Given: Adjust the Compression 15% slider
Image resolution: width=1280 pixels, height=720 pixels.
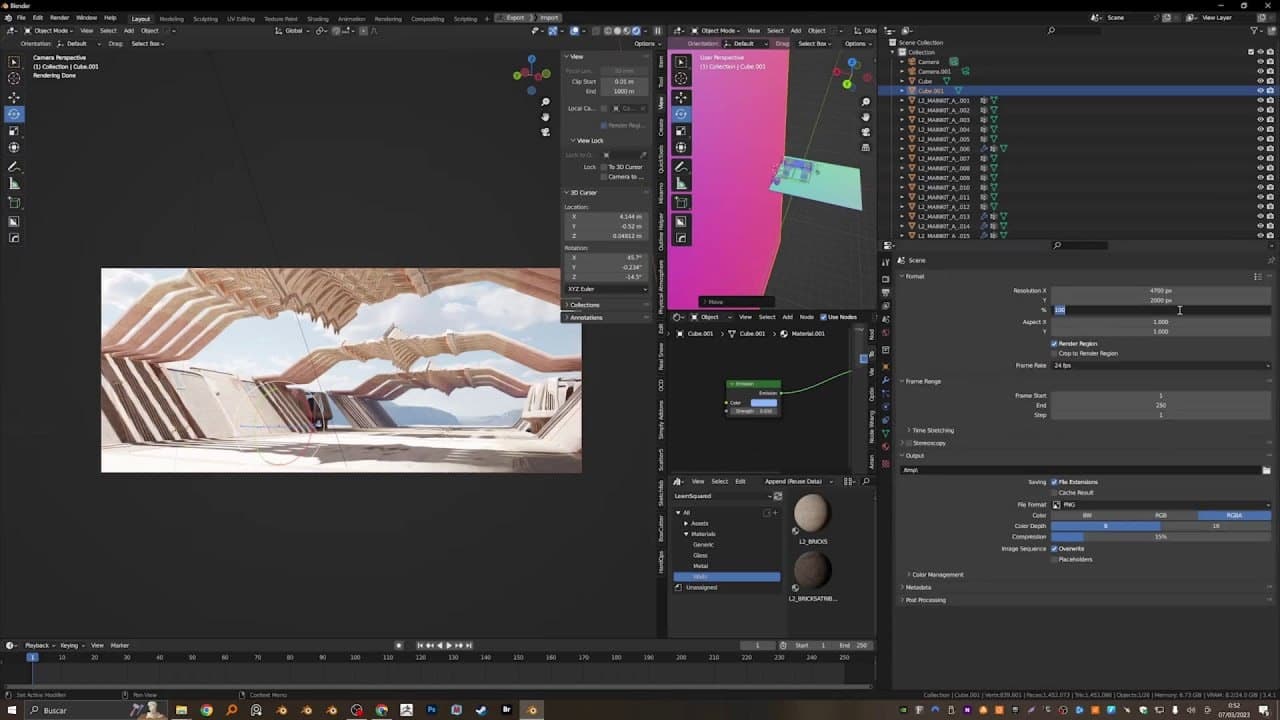Looking at the screenshot, I should click(1161, 537).
